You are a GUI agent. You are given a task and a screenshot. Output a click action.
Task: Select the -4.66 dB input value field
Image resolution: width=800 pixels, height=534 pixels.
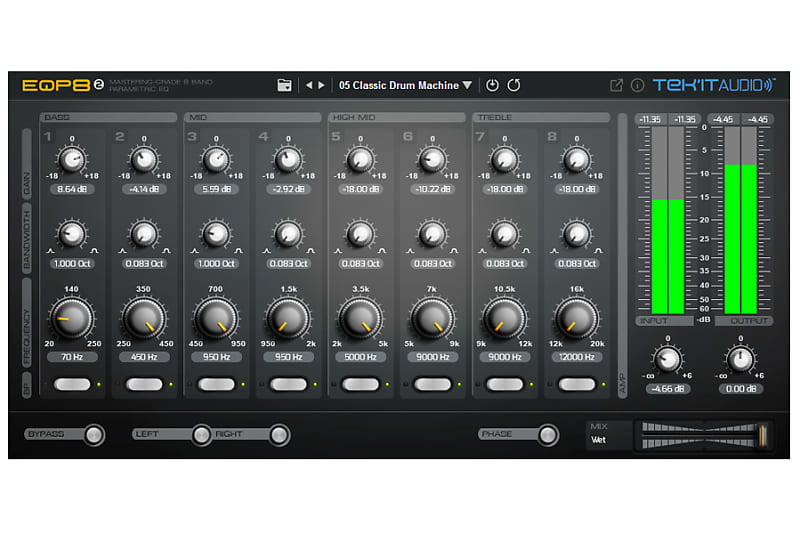pyautogui.click(x=668, y=389)
